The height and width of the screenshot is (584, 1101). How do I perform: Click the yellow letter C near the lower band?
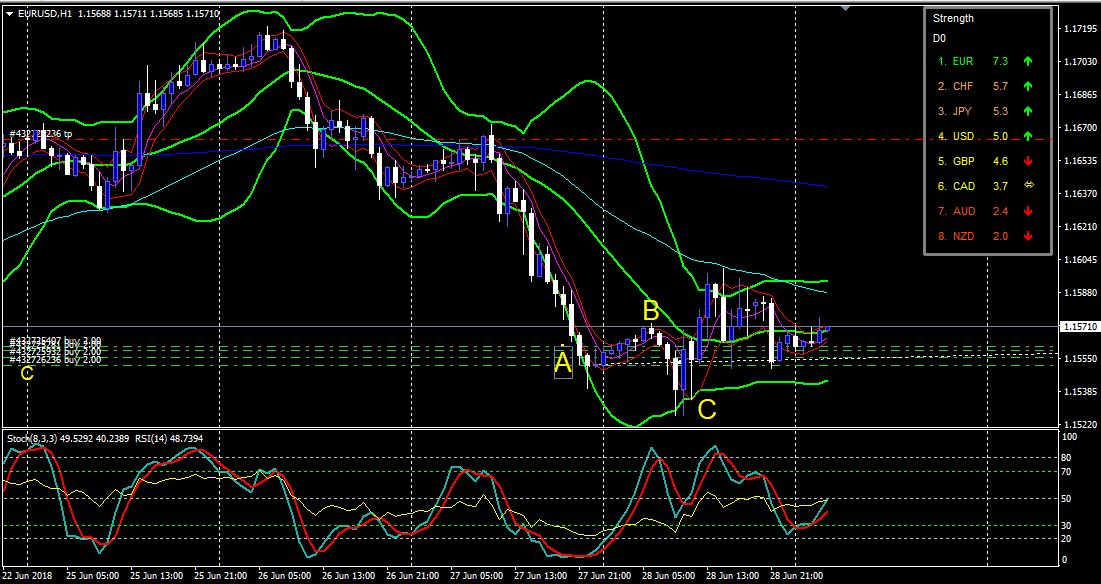coord(708,408)
